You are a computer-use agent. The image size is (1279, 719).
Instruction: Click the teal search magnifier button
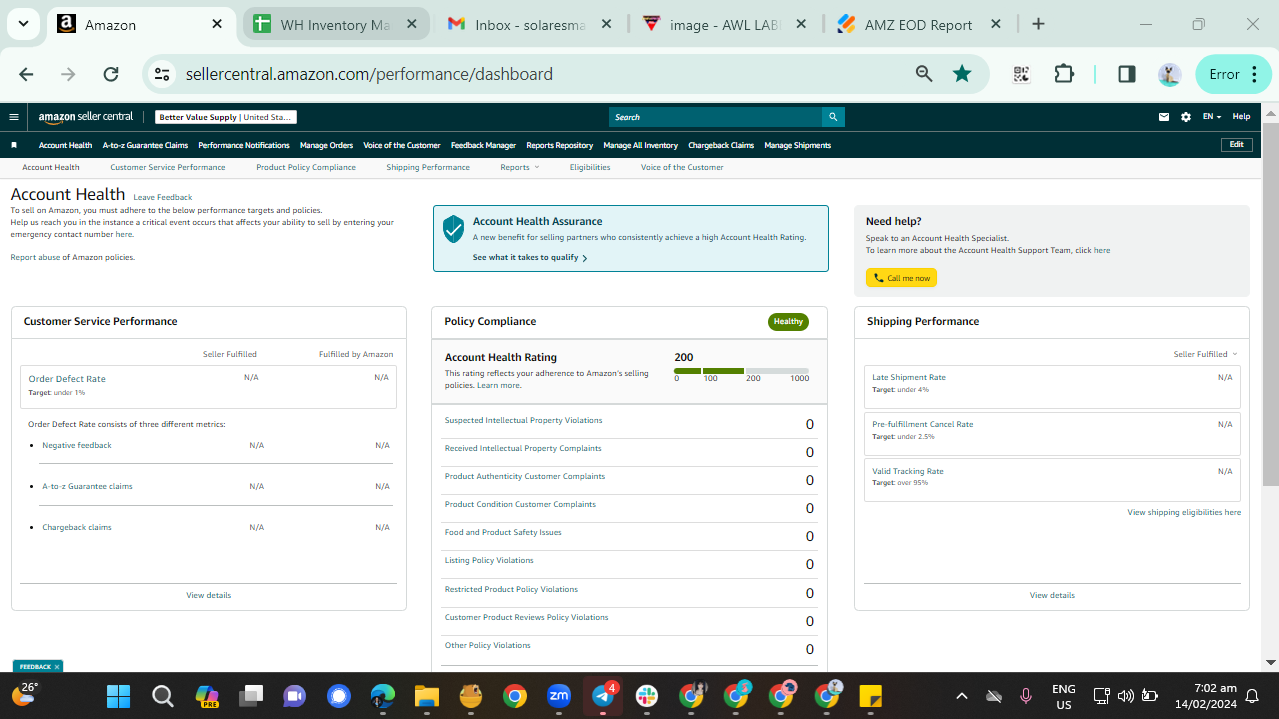[x=833, y=117]
